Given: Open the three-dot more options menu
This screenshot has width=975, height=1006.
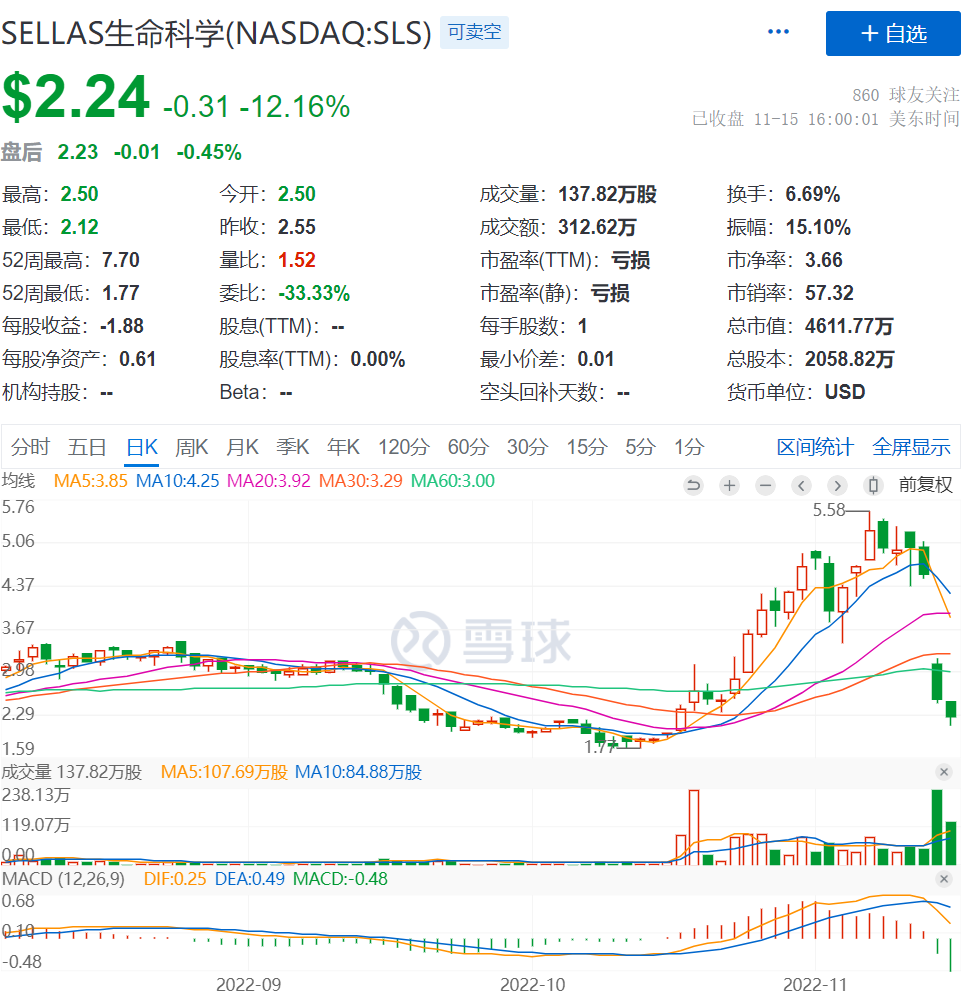Looking at the screenshot, I should 778,32.
